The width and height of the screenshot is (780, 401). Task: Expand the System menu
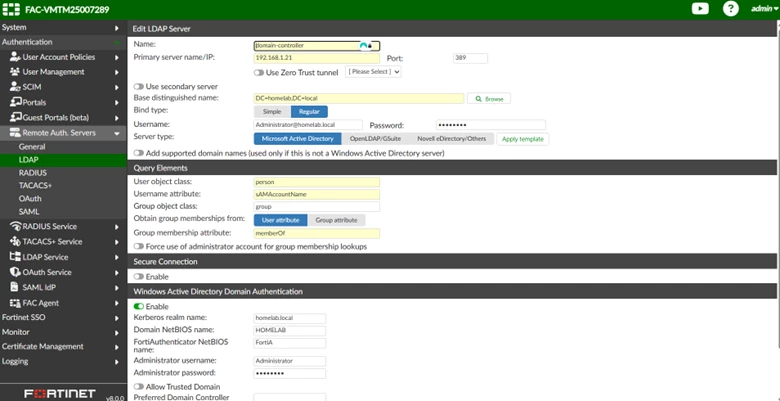[63, 27]
